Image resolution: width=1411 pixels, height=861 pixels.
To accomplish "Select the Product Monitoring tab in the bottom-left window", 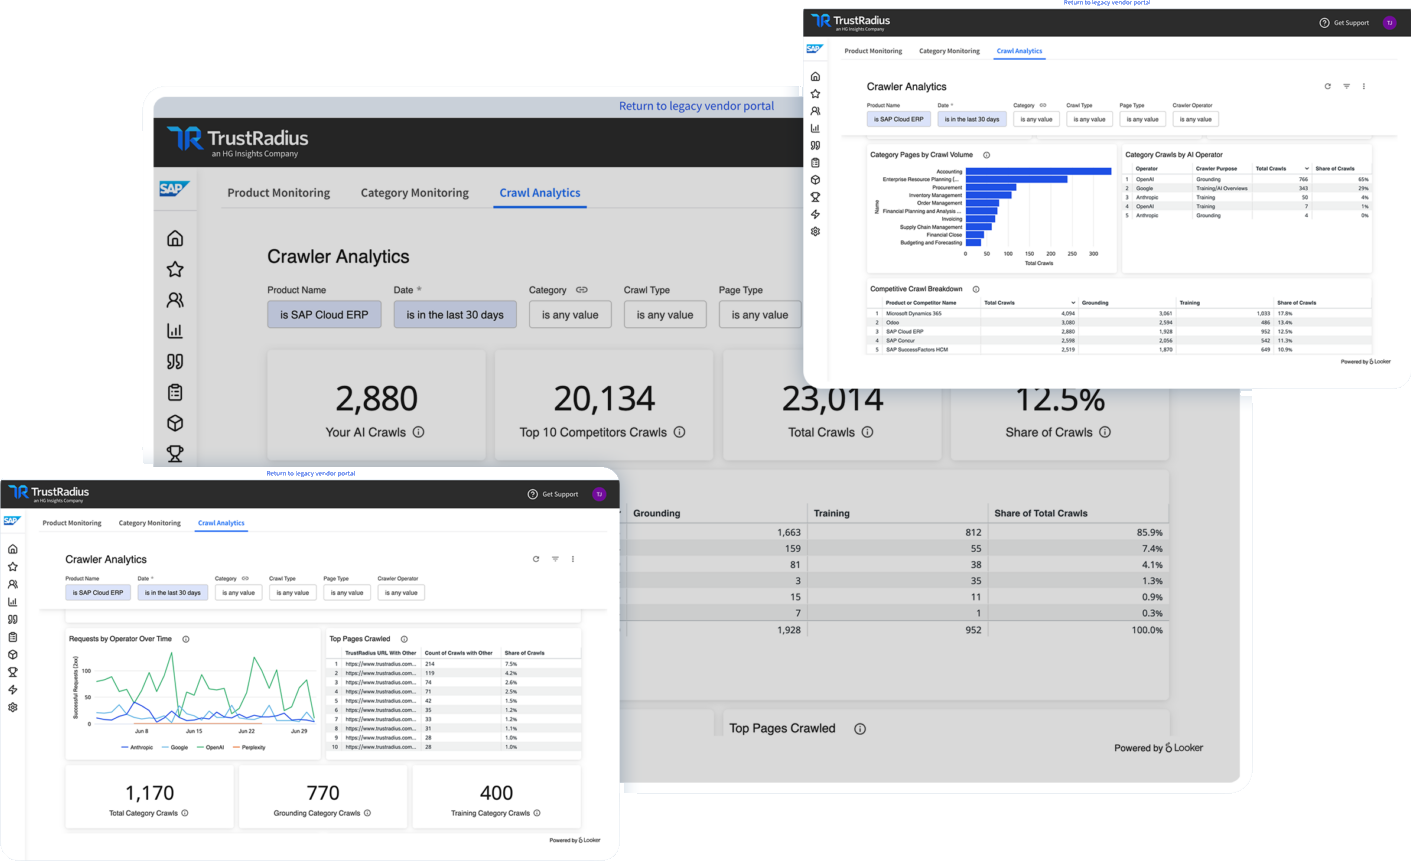I will (72, 523).
